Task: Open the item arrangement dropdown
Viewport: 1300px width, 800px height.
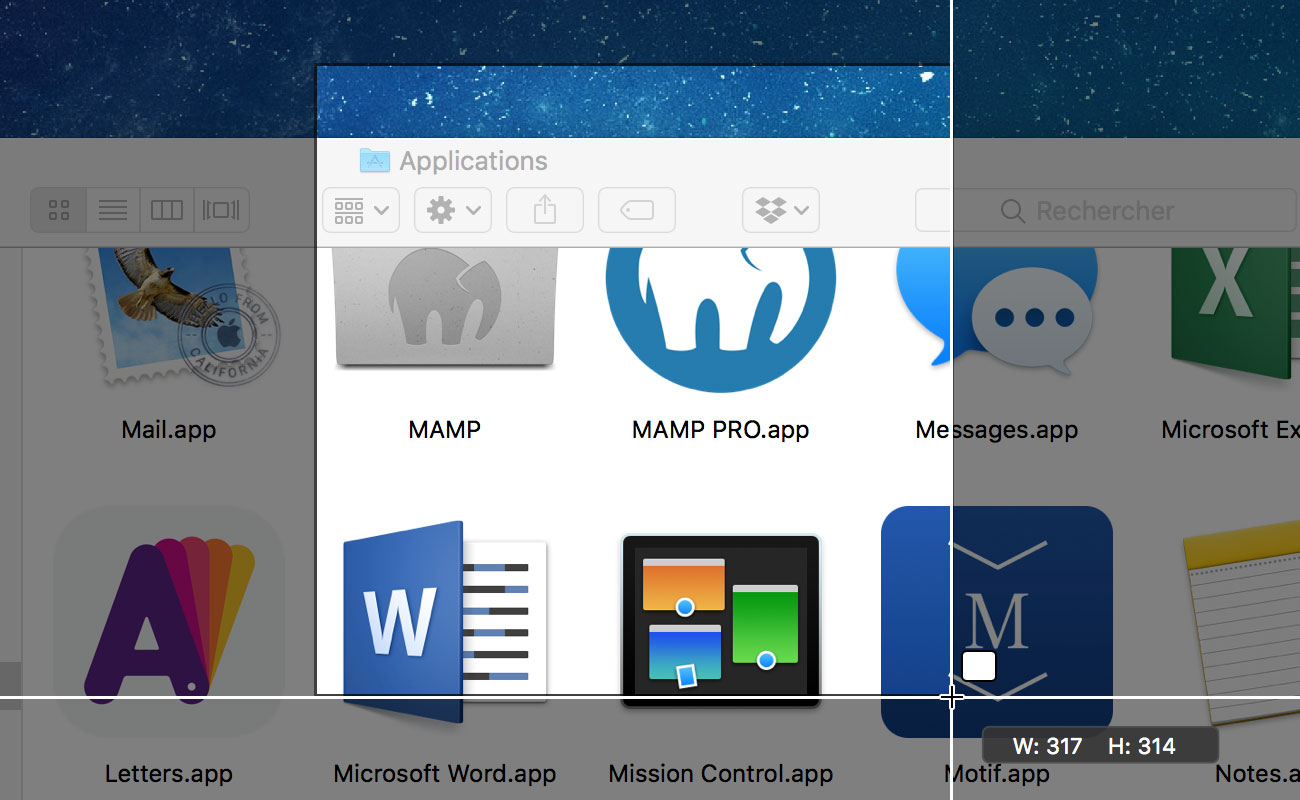Action: 361,210
